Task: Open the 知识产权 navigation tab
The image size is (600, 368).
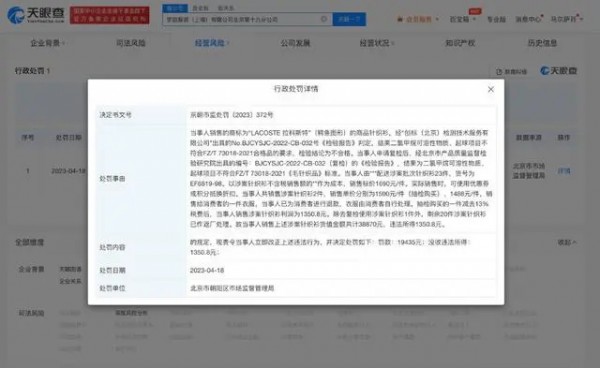Action: click(460, 43)
